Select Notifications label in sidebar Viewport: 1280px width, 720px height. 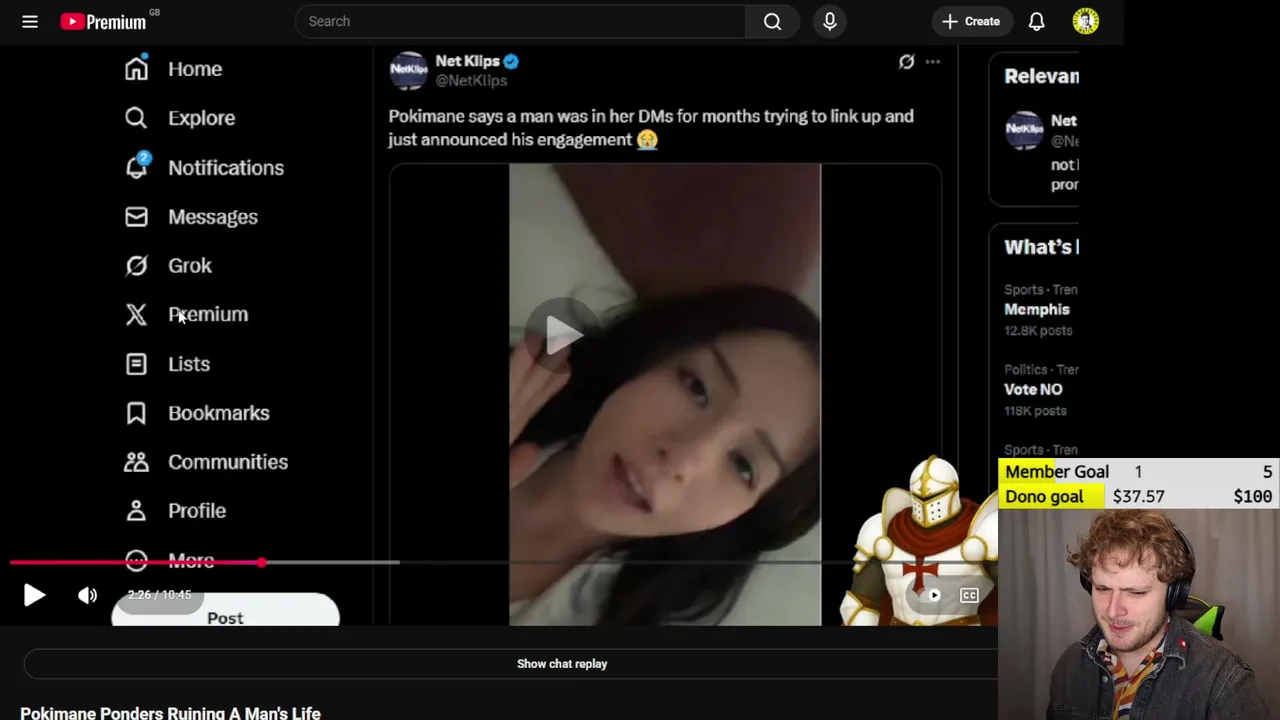(x=226, y=168)
